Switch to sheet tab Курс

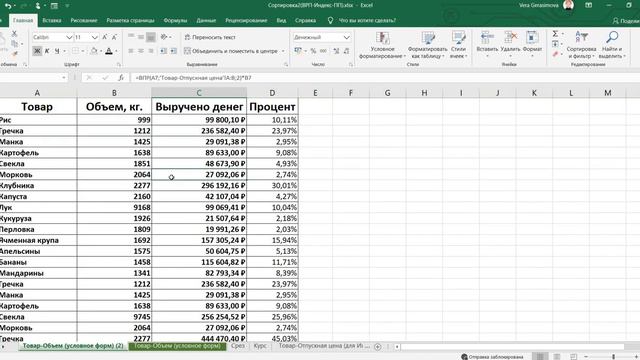pyautogui.click(x=260, y=346)
